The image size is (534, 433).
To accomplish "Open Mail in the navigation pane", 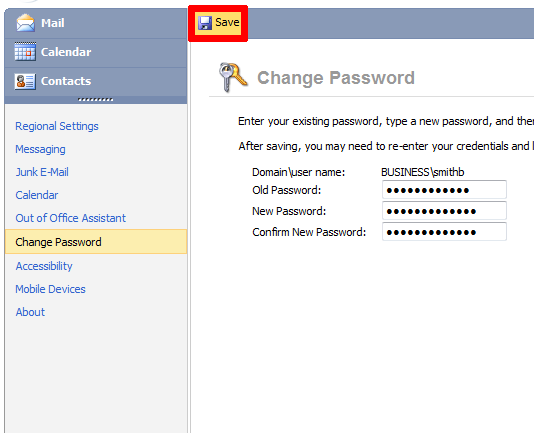I will point(96,23).
